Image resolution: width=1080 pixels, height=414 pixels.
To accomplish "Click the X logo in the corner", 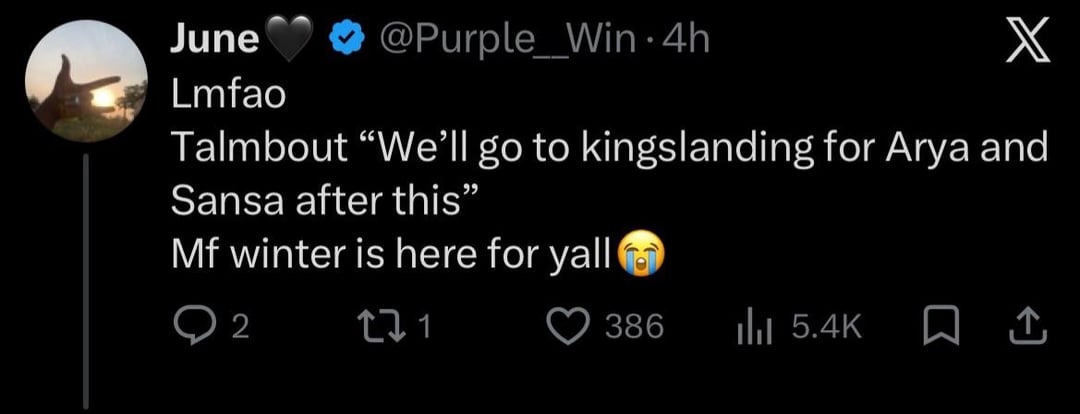I will tap(1027, 41).
